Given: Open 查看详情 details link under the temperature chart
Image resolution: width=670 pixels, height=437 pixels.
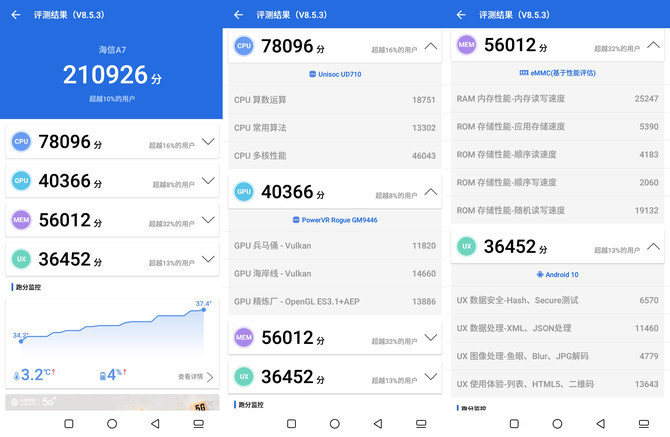Looking at the screenshot, I should (x=196, y=377).
